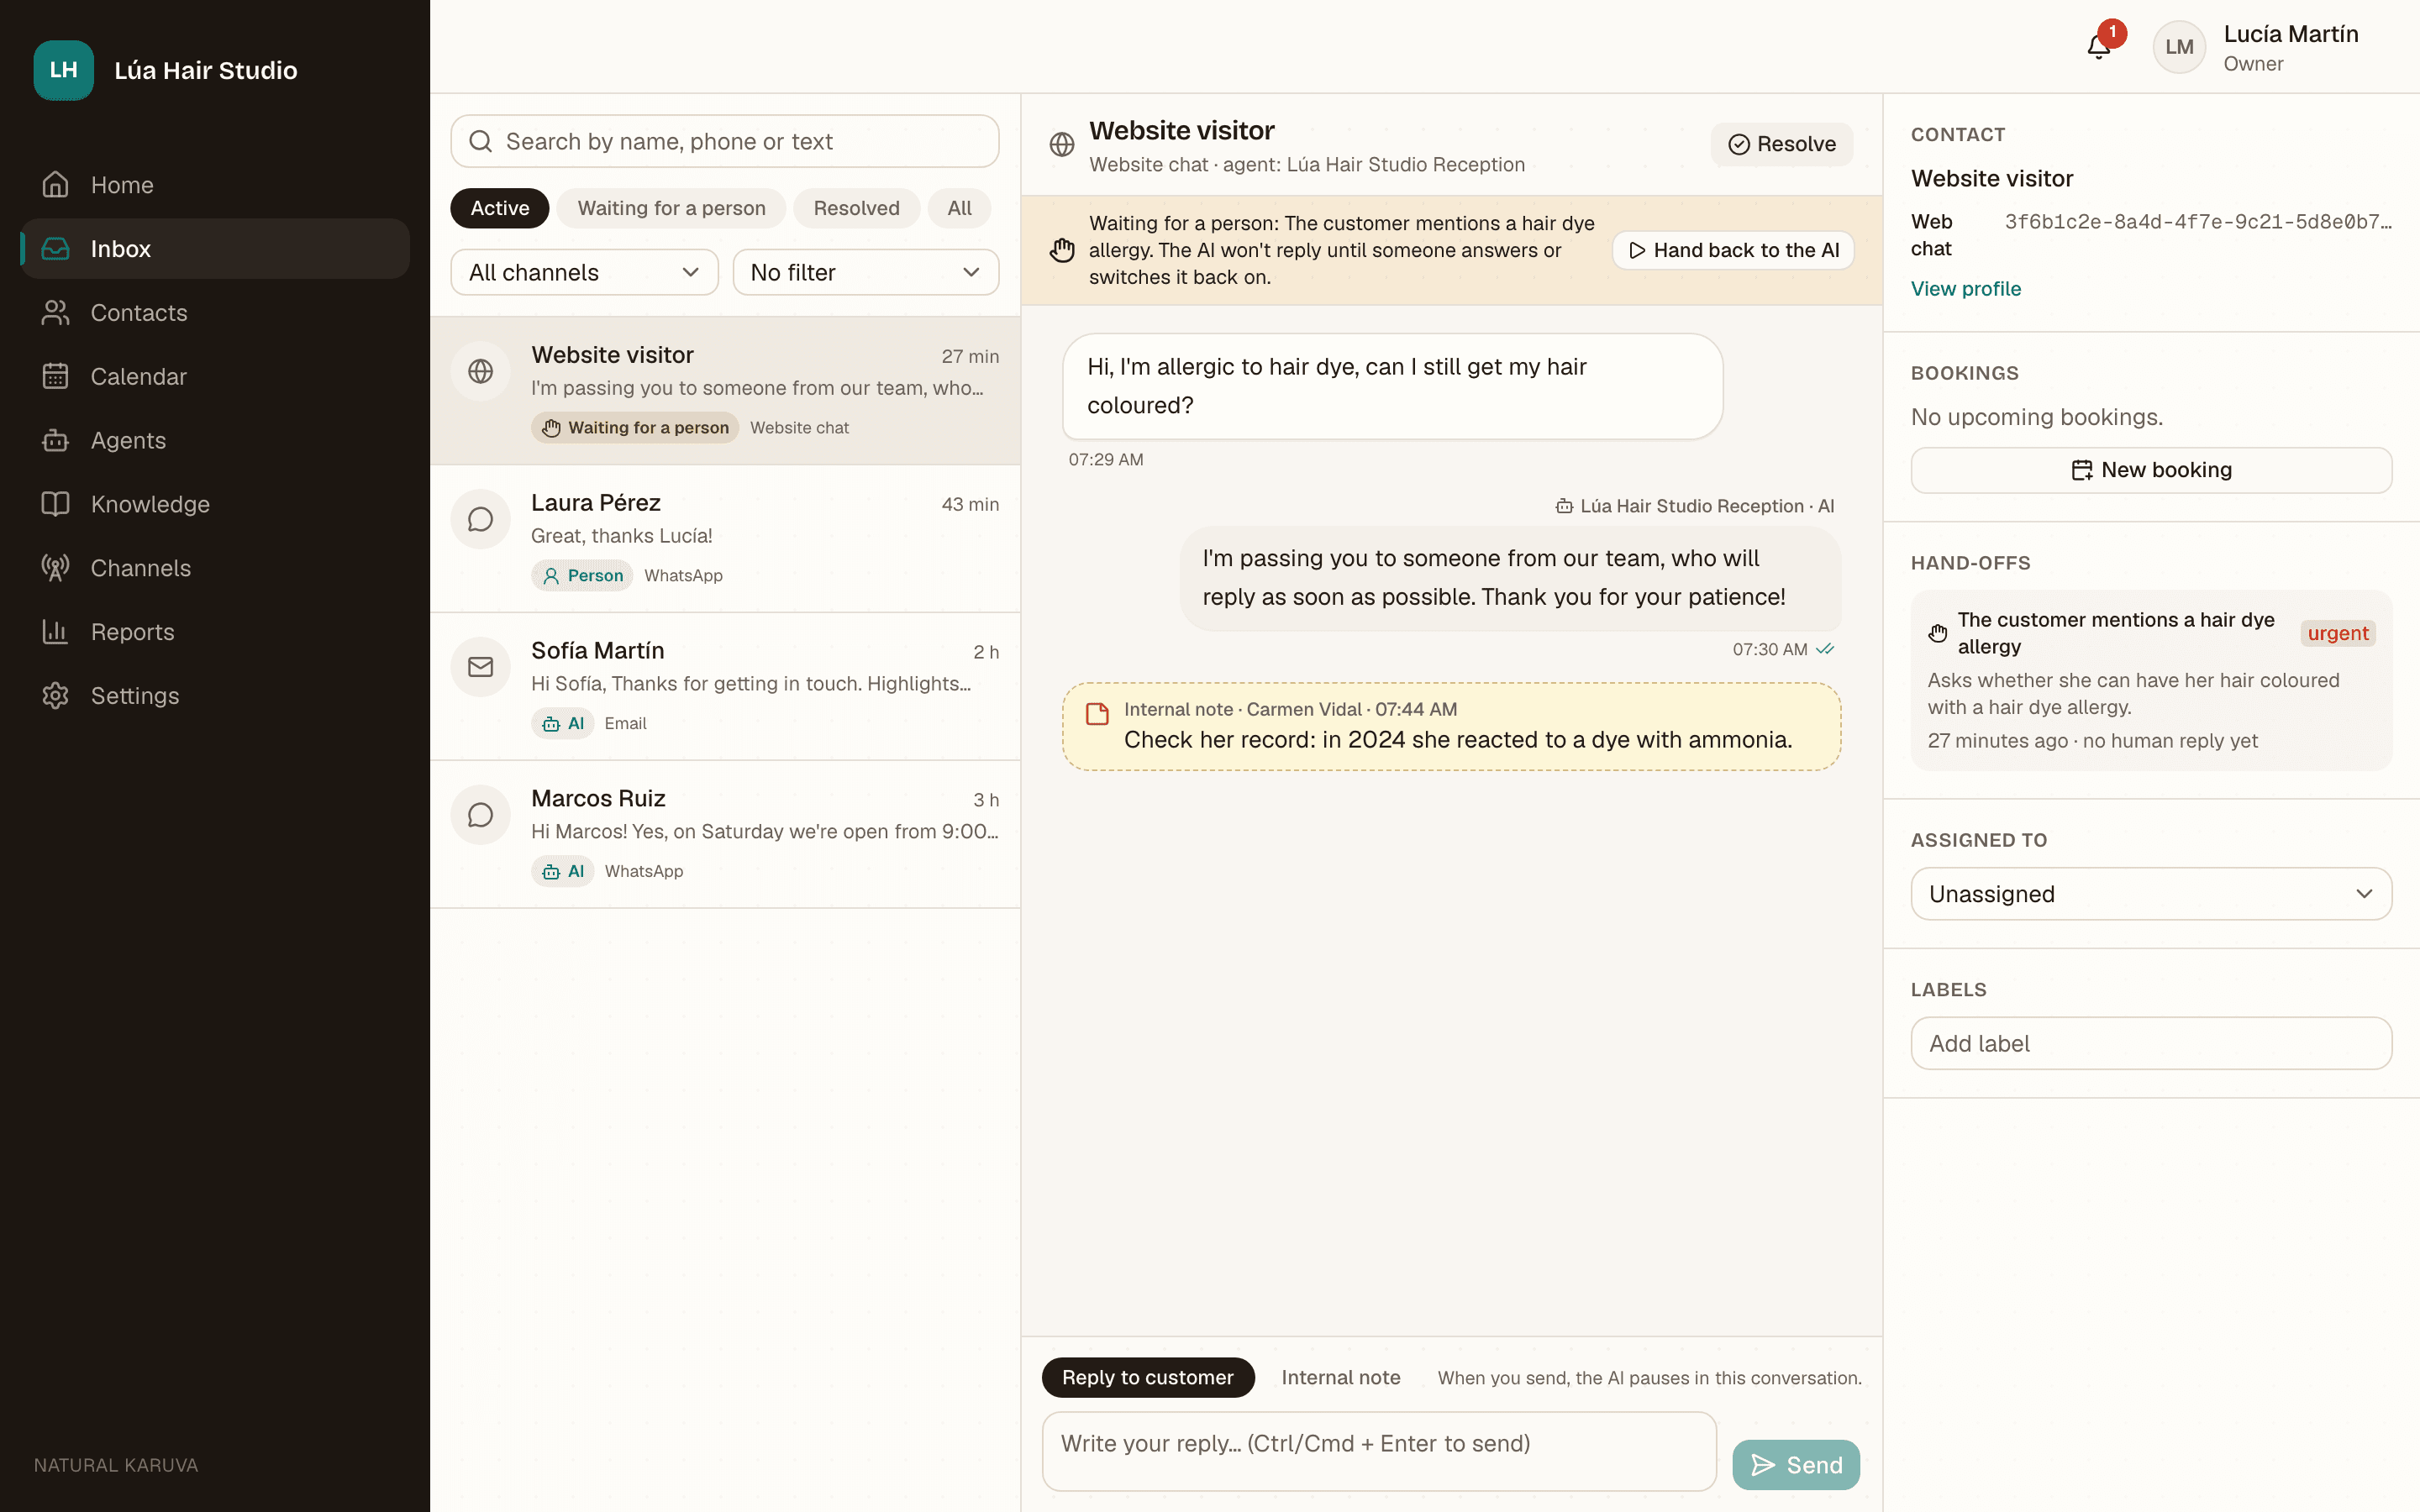The height and width of the screenshot is (1512, 2420).
Task: Select the All filter tab
Action: [959, 208]
